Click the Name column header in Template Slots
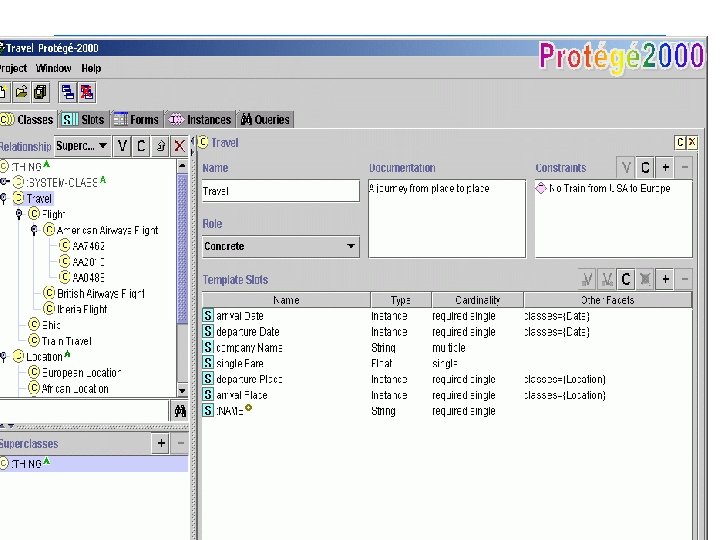This screenshot has width=720, height=540. (286, 300)
